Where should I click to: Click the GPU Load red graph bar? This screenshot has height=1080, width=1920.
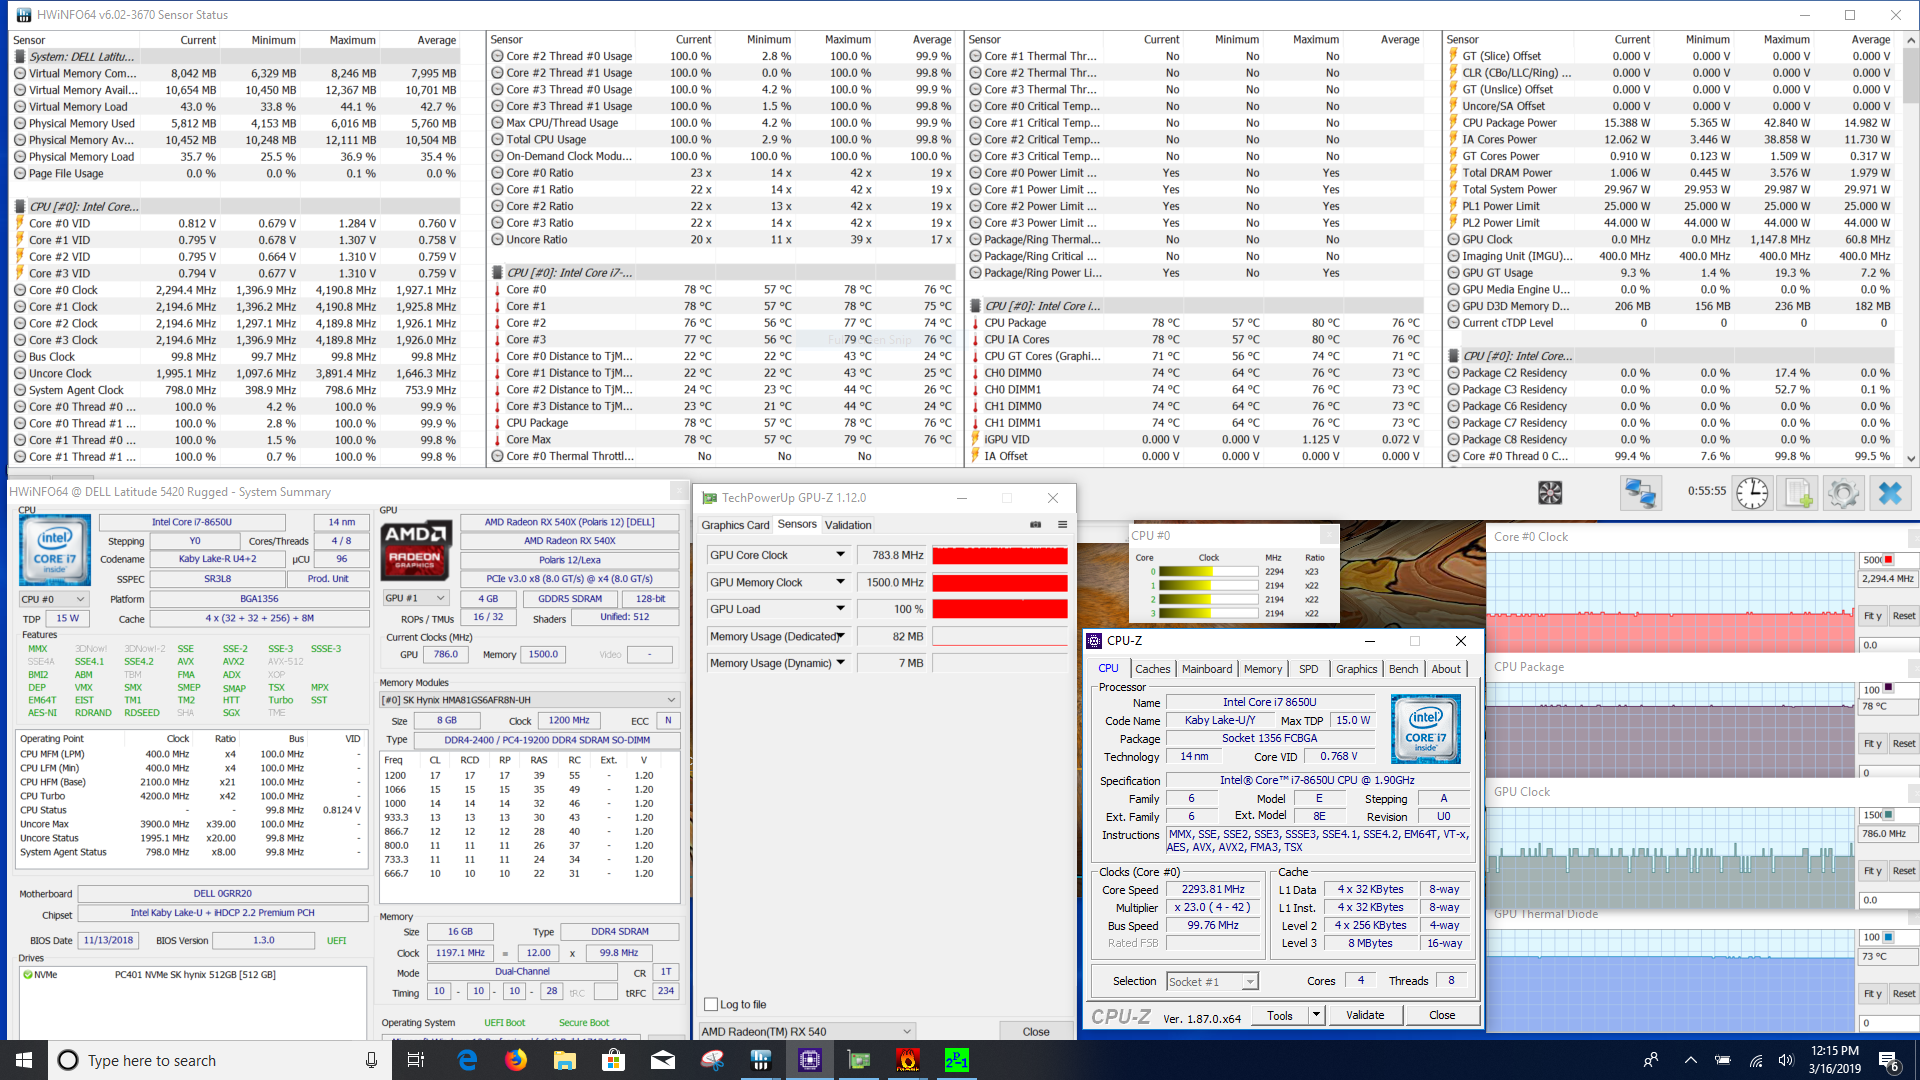click(x=999, y=609)
